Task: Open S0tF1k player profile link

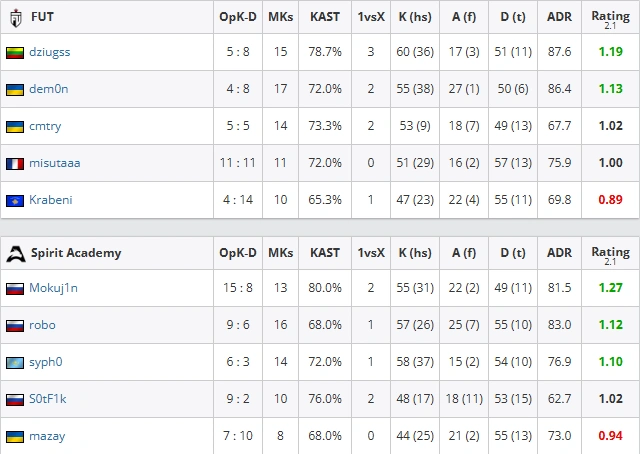Action: [x=48, y=399]
